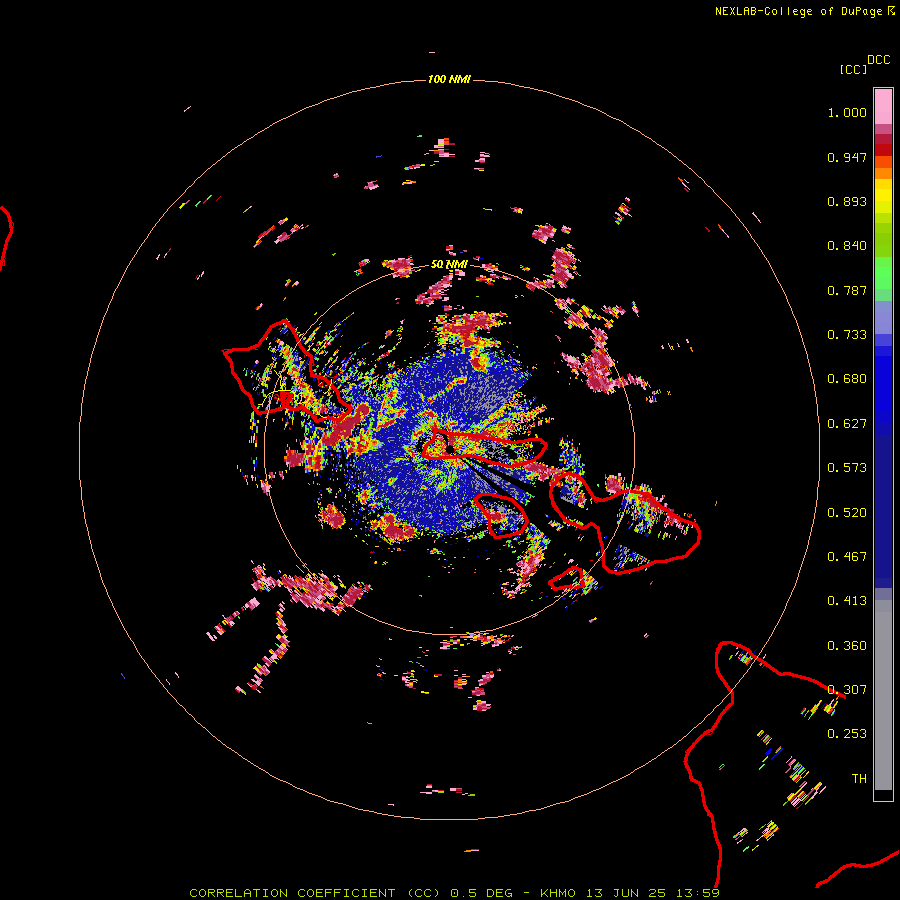Screen dimensions: 900x900
Task: Select the 0.573 scale value
Action: pos(847,468)
